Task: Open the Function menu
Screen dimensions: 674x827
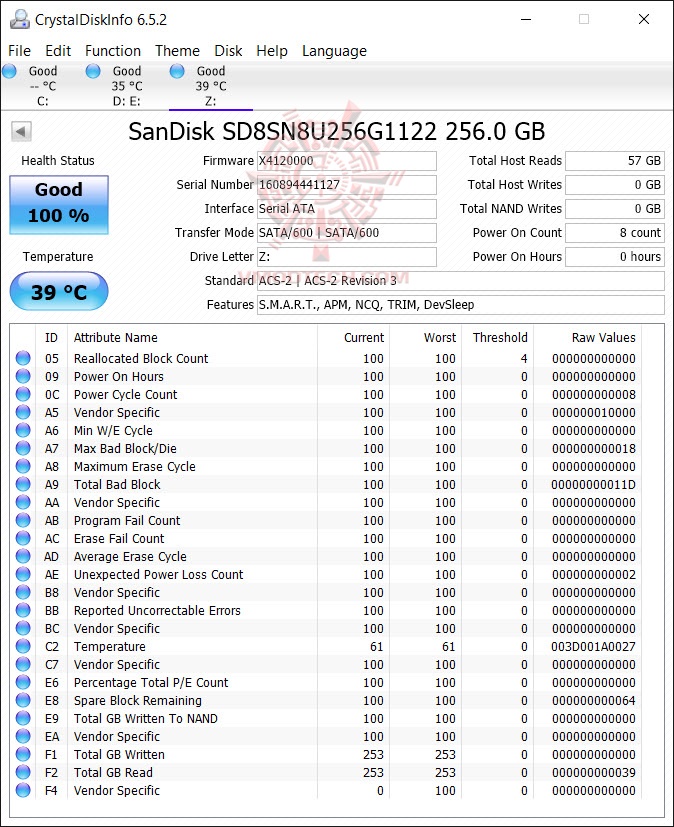Action: 113,51
